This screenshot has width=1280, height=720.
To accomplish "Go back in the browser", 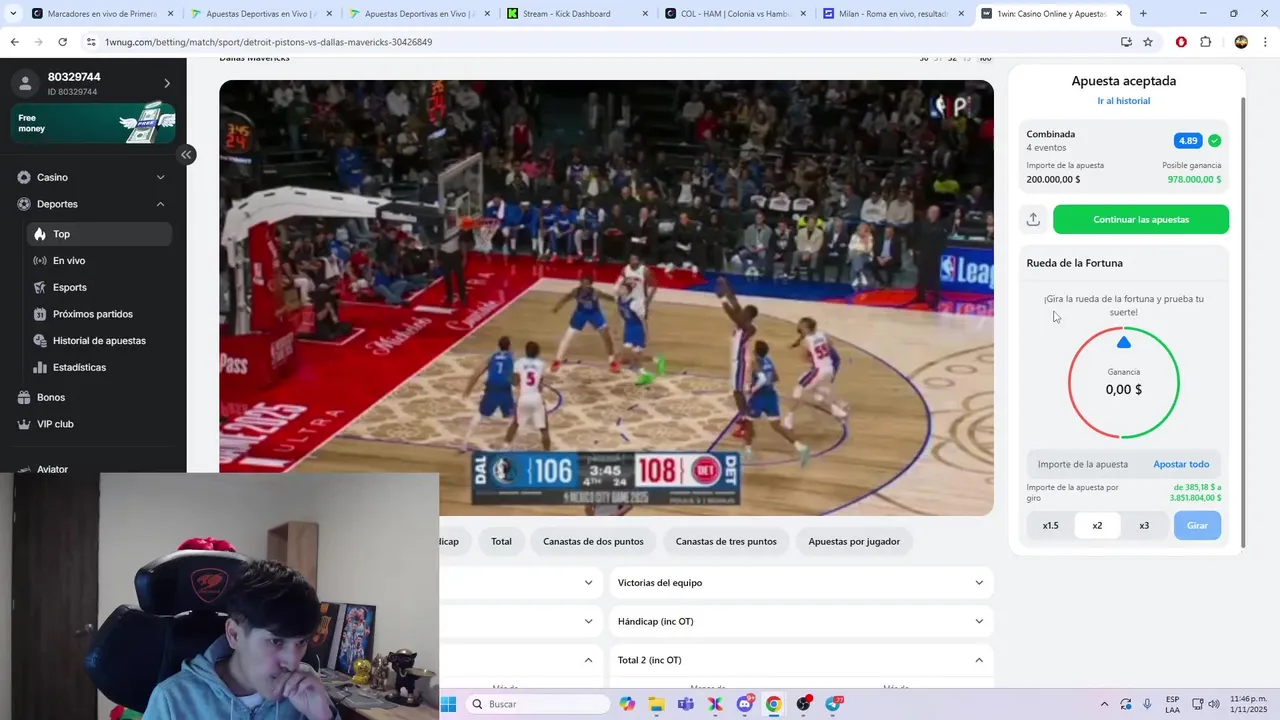I will 14,42.
